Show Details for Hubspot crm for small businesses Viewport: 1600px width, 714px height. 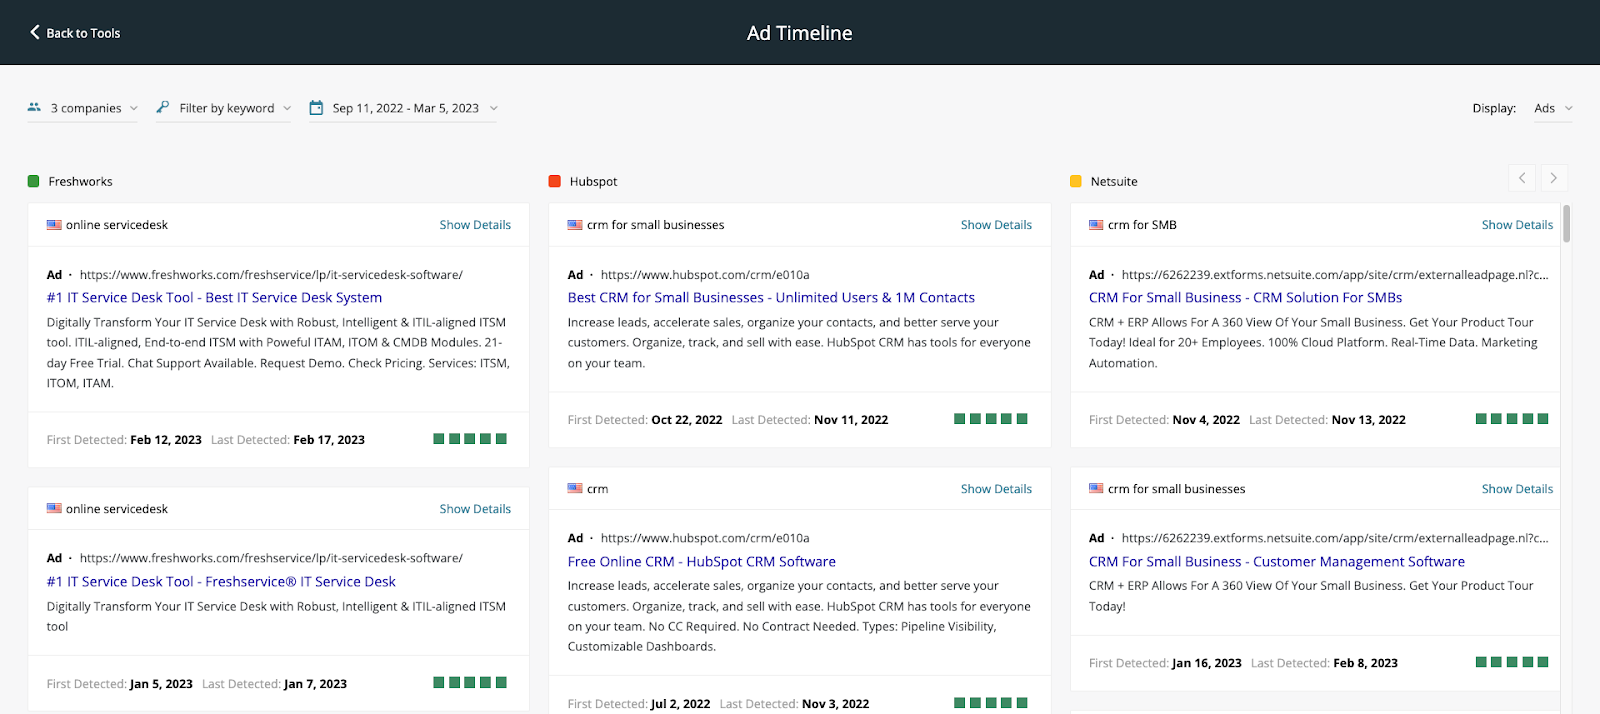click(996, 225)
